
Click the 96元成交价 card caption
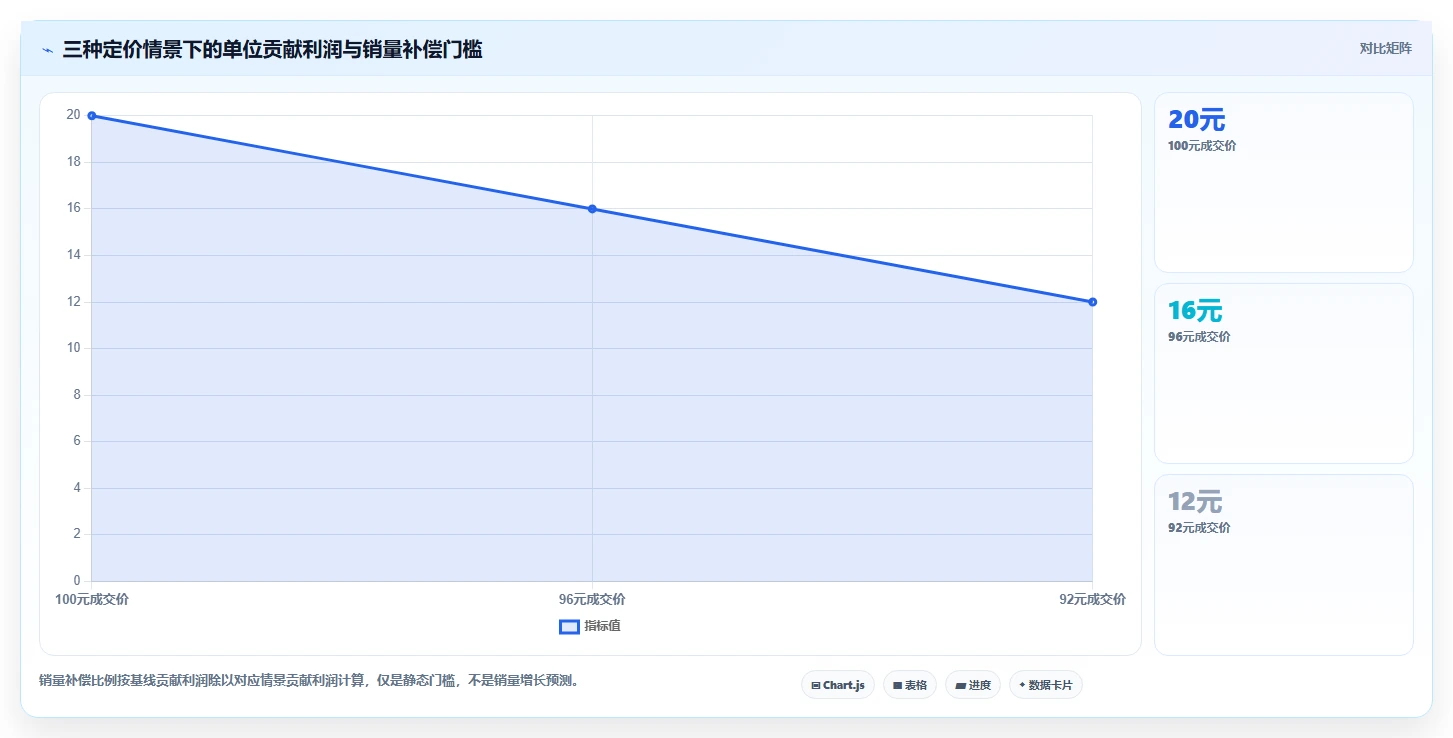coord(1199,337)
